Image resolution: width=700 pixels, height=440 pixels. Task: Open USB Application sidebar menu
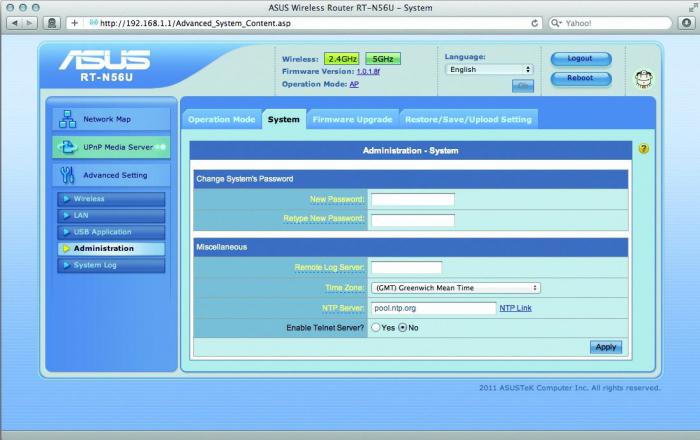(x=111, y=232)
